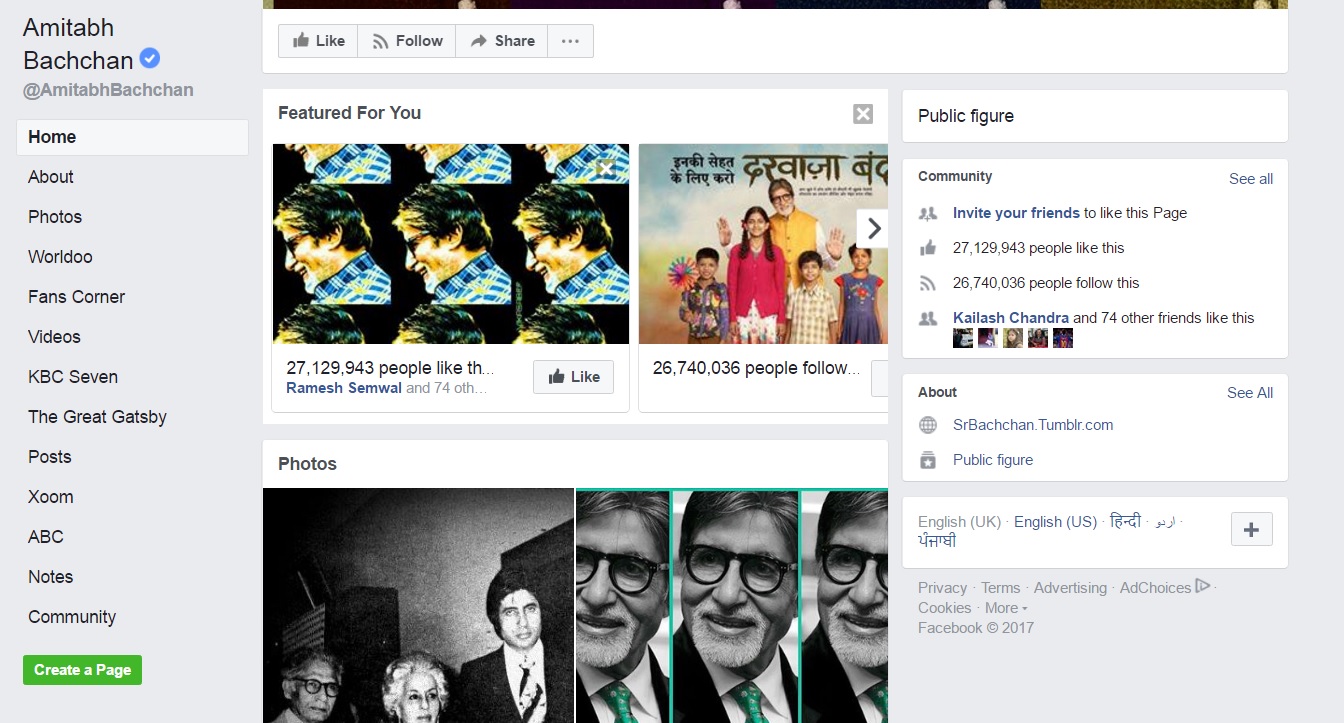Click the first friend avatar thumbnail in Community

click(963, 338)
